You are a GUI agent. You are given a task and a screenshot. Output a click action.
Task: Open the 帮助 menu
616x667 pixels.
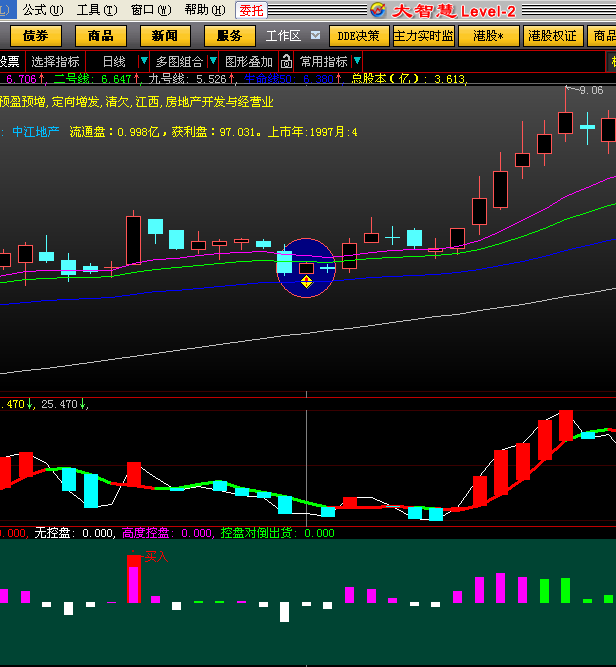click(204, 10)
